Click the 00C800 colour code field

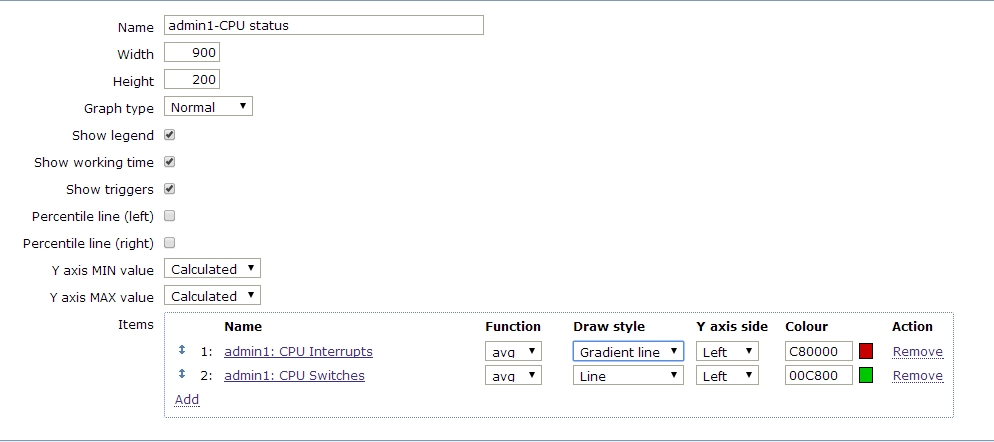818,375
